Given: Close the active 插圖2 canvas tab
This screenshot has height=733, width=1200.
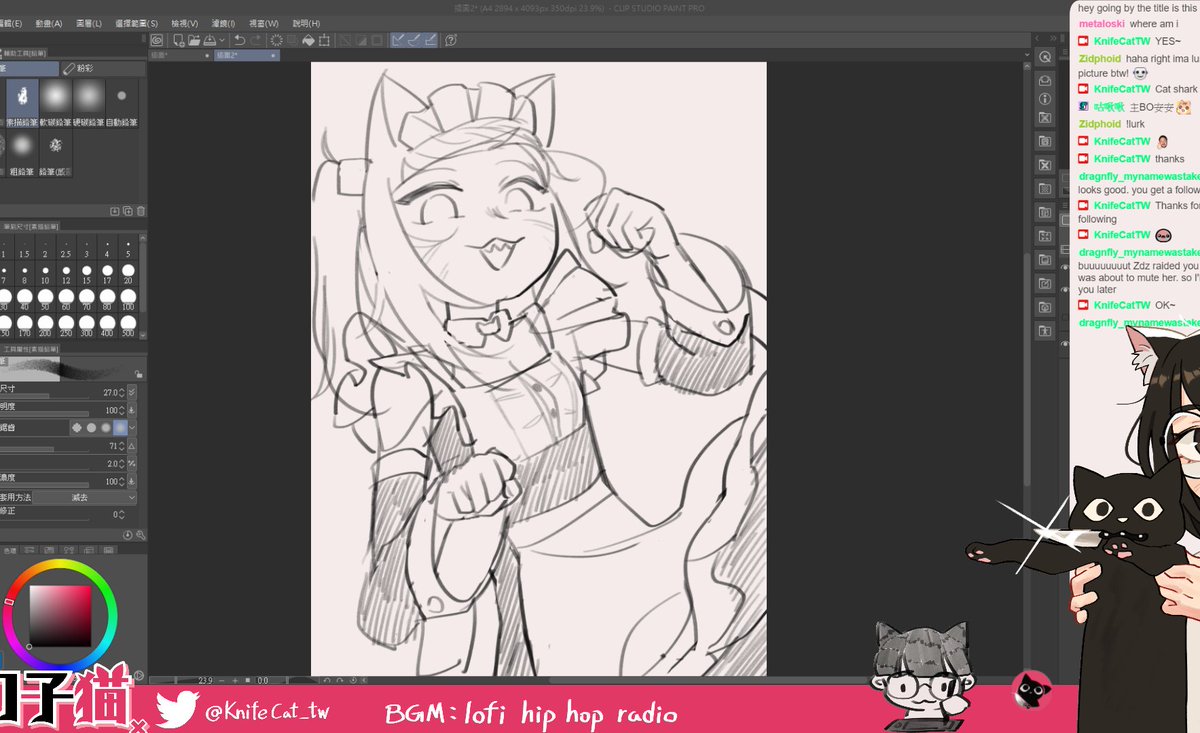Looking at the screenshot, I should [273, 56].
